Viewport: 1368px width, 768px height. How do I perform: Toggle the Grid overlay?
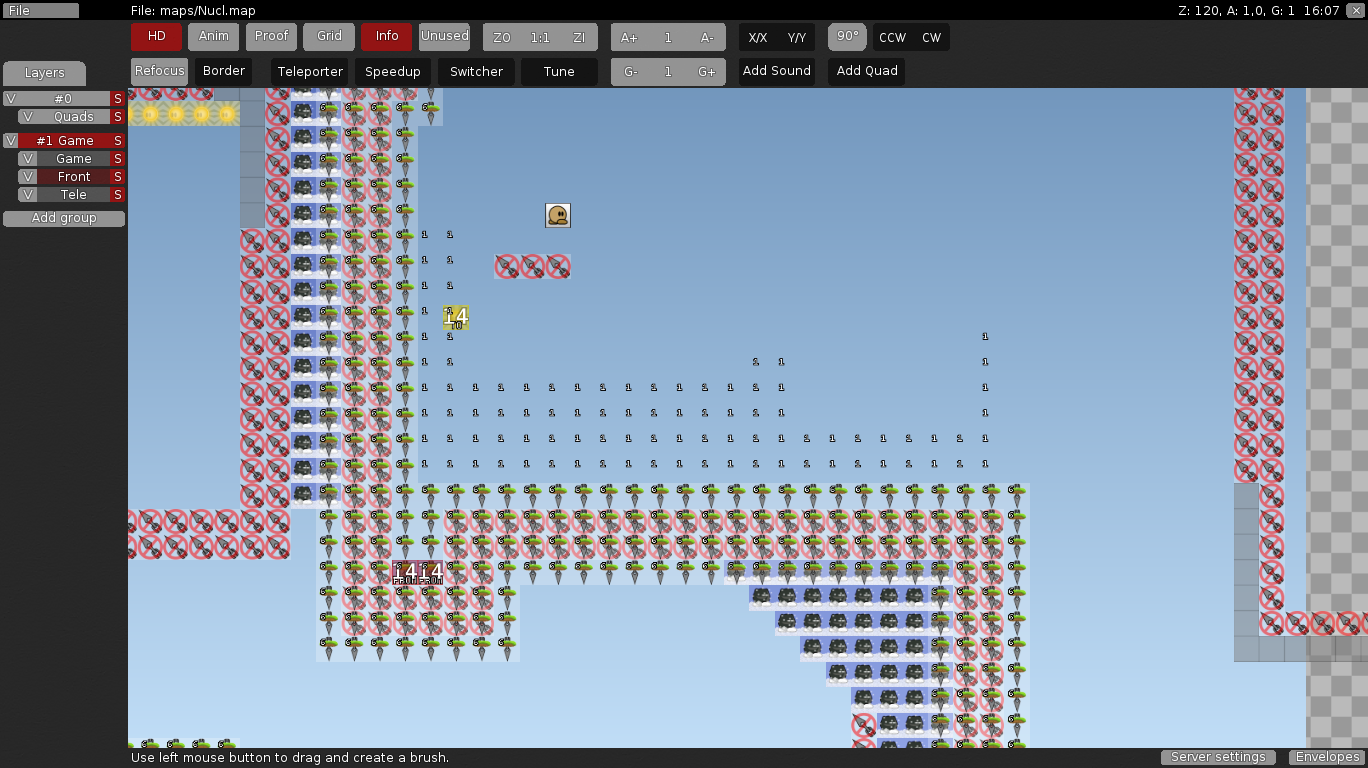328,36
